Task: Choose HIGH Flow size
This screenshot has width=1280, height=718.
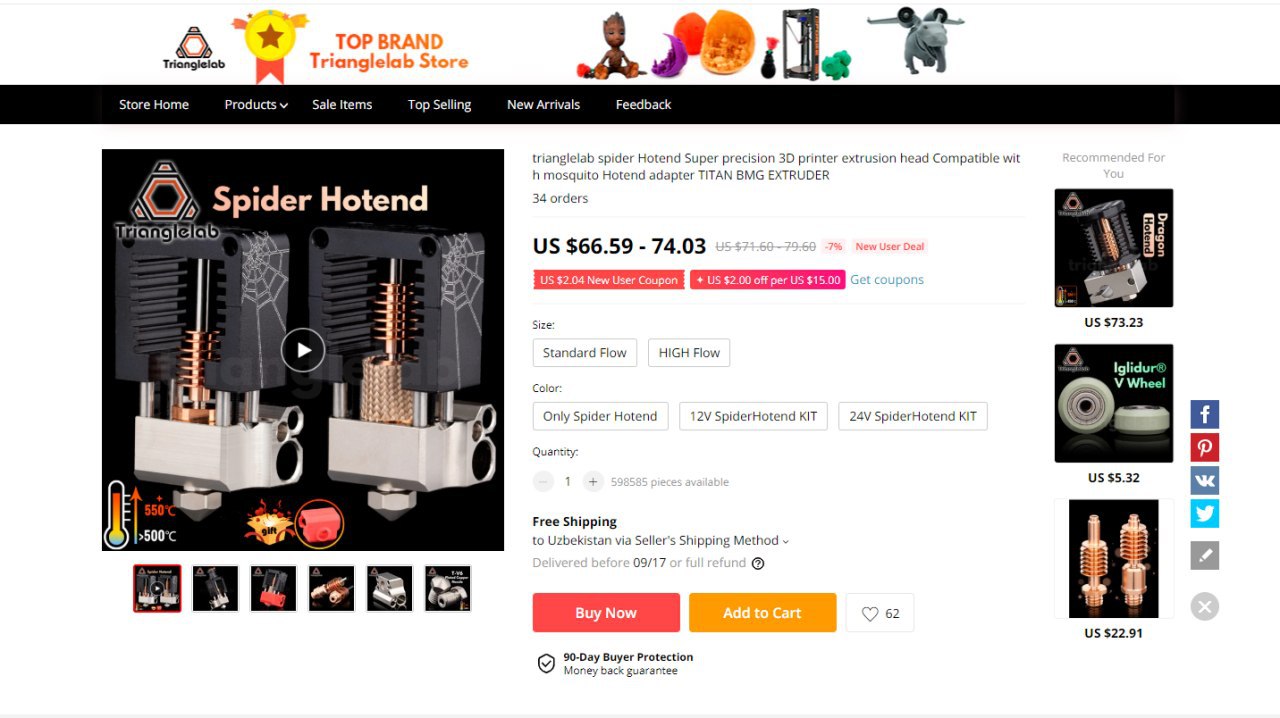Action: coord(689,353)
